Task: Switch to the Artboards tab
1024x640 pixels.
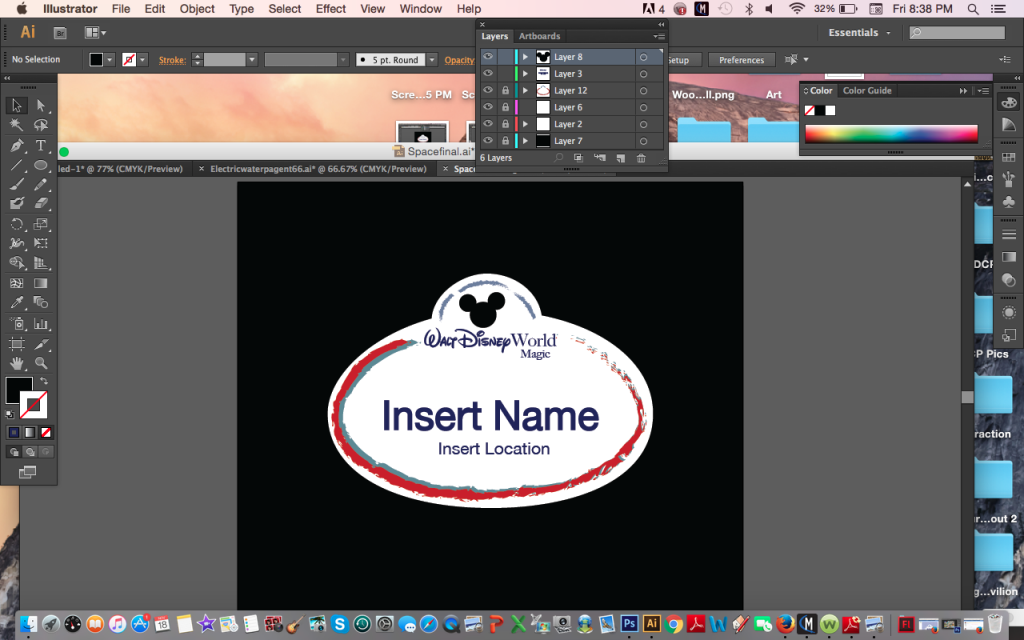Action: click(x=539, y=37)
